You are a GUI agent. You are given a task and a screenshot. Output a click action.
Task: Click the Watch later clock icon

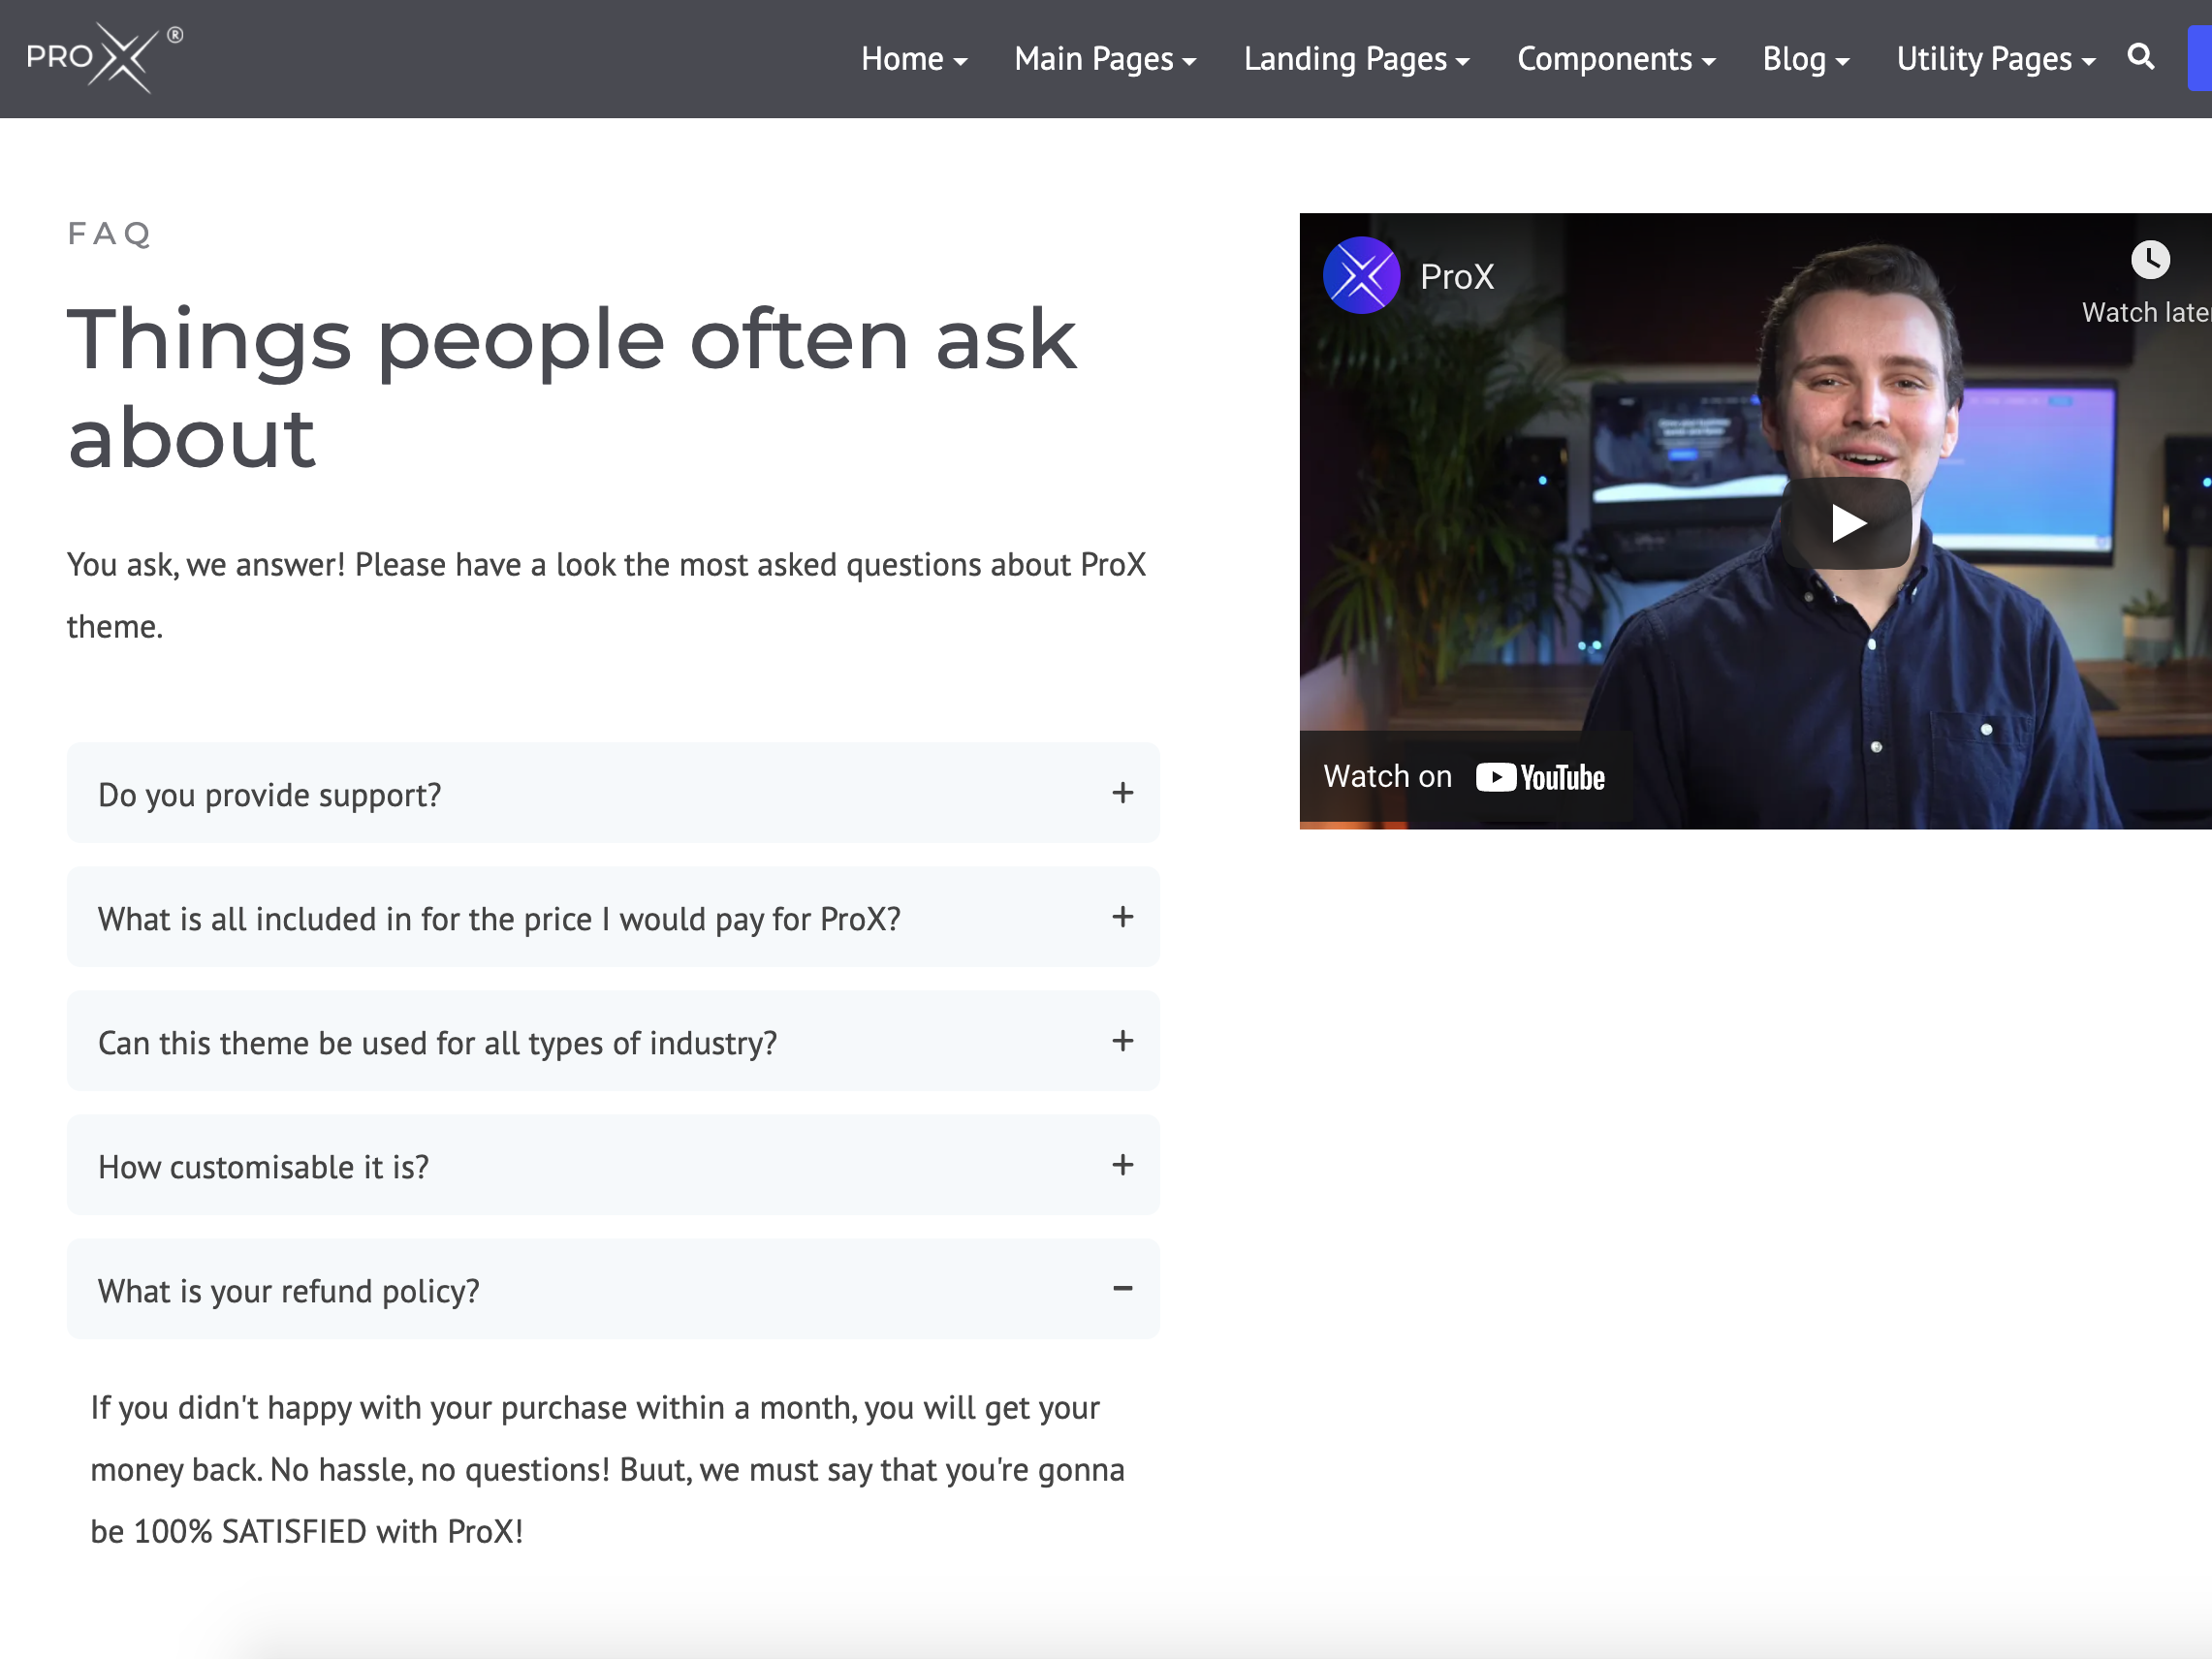pyautogui.click(x=2150, y=261)
